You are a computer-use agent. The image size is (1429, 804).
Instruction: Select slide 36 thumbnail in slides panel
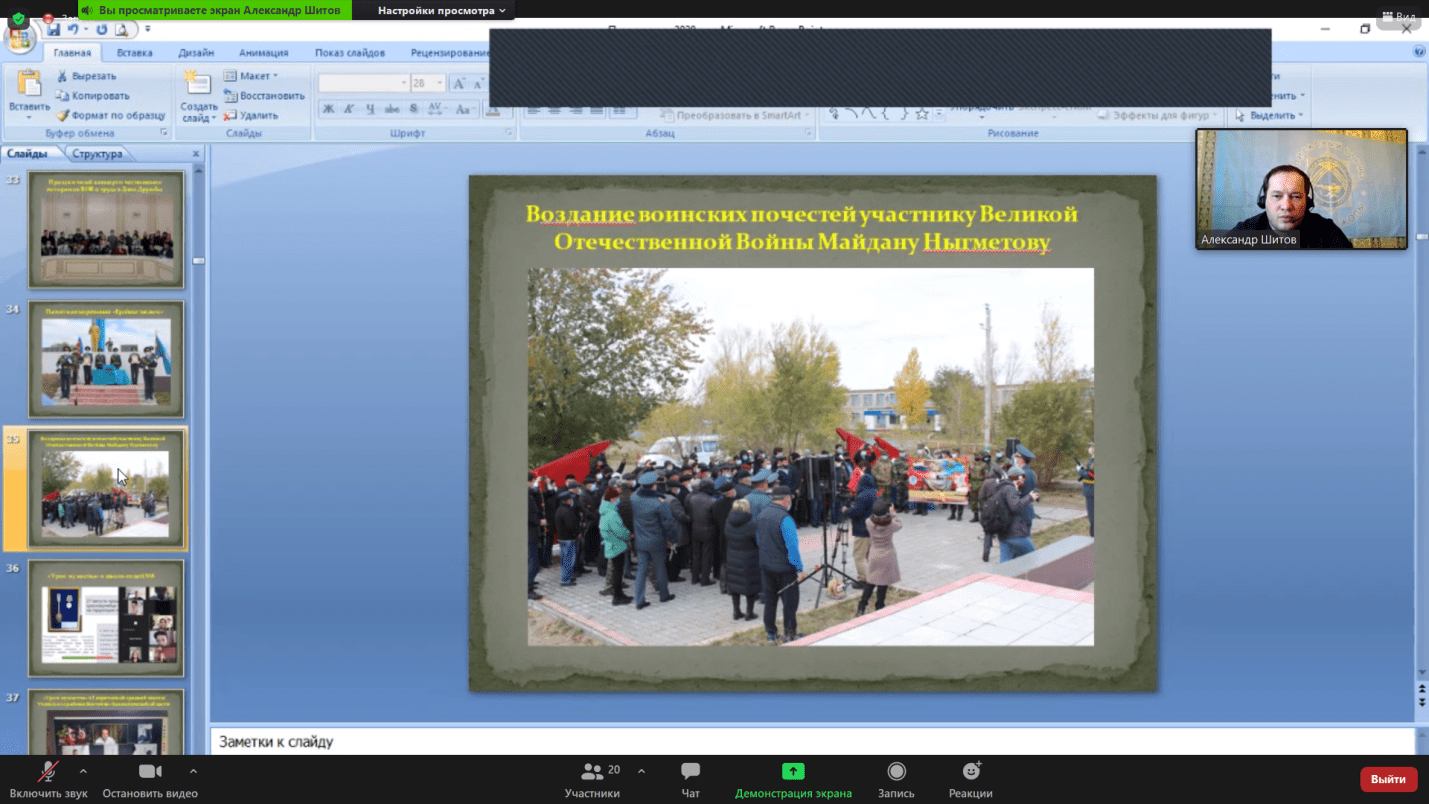coord(106,618)
